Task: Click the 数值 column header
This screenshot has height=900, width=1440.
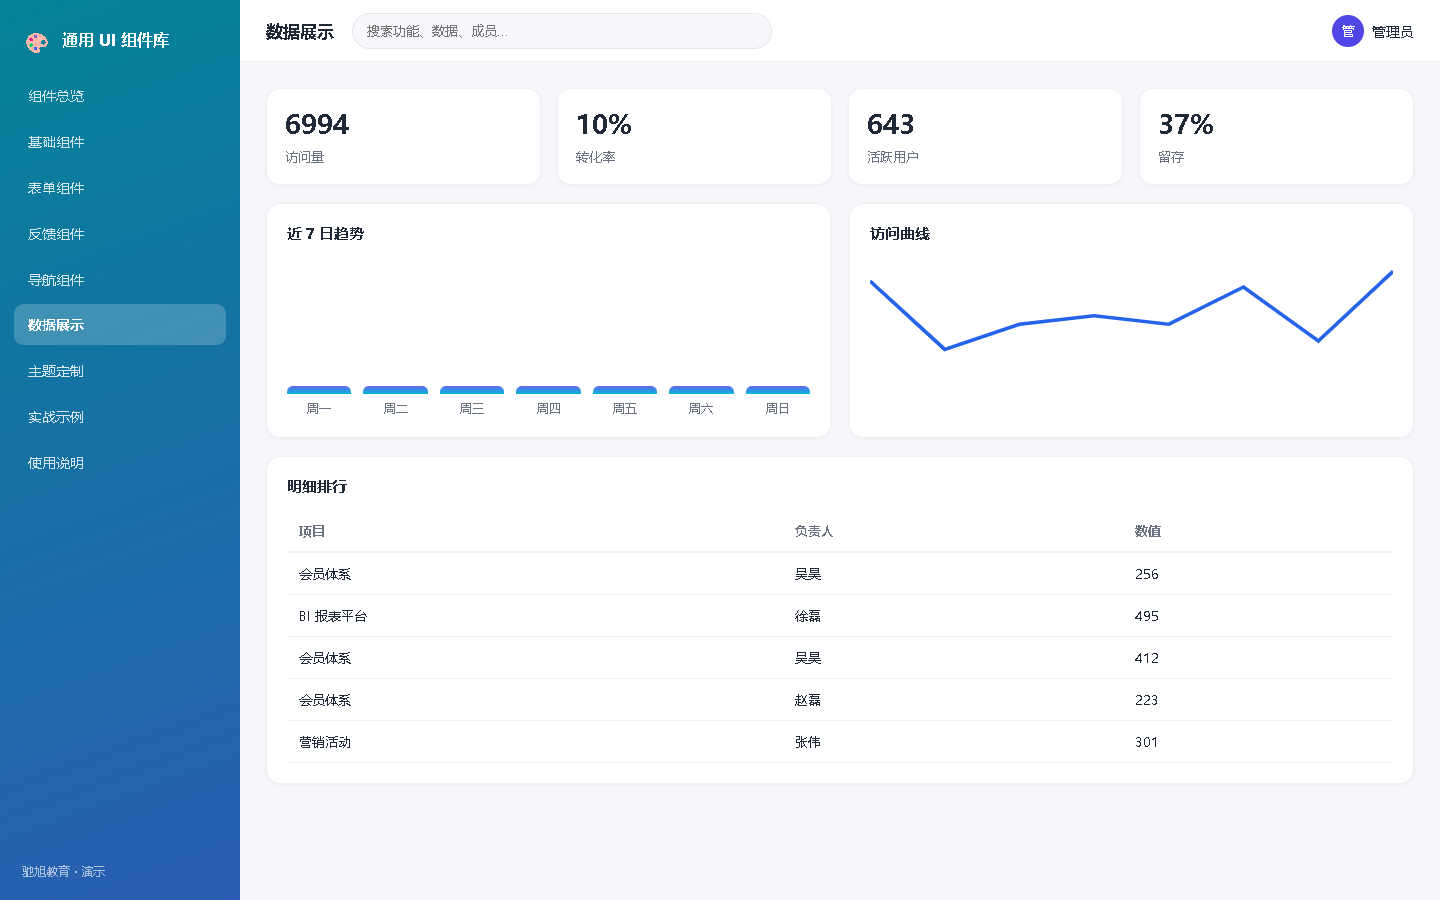Action: tap(1147, 531)
